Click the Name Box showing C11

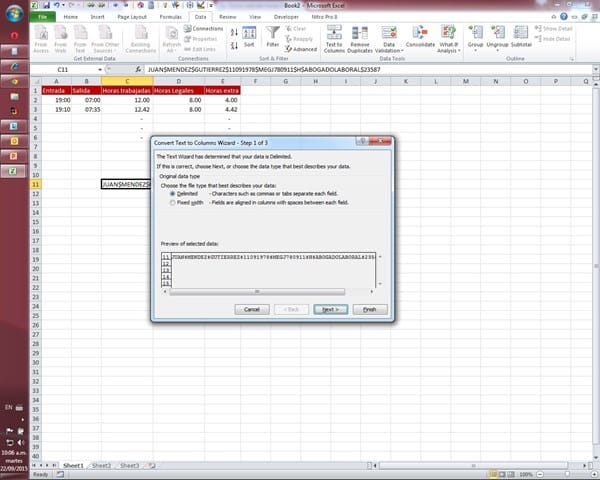62,69
